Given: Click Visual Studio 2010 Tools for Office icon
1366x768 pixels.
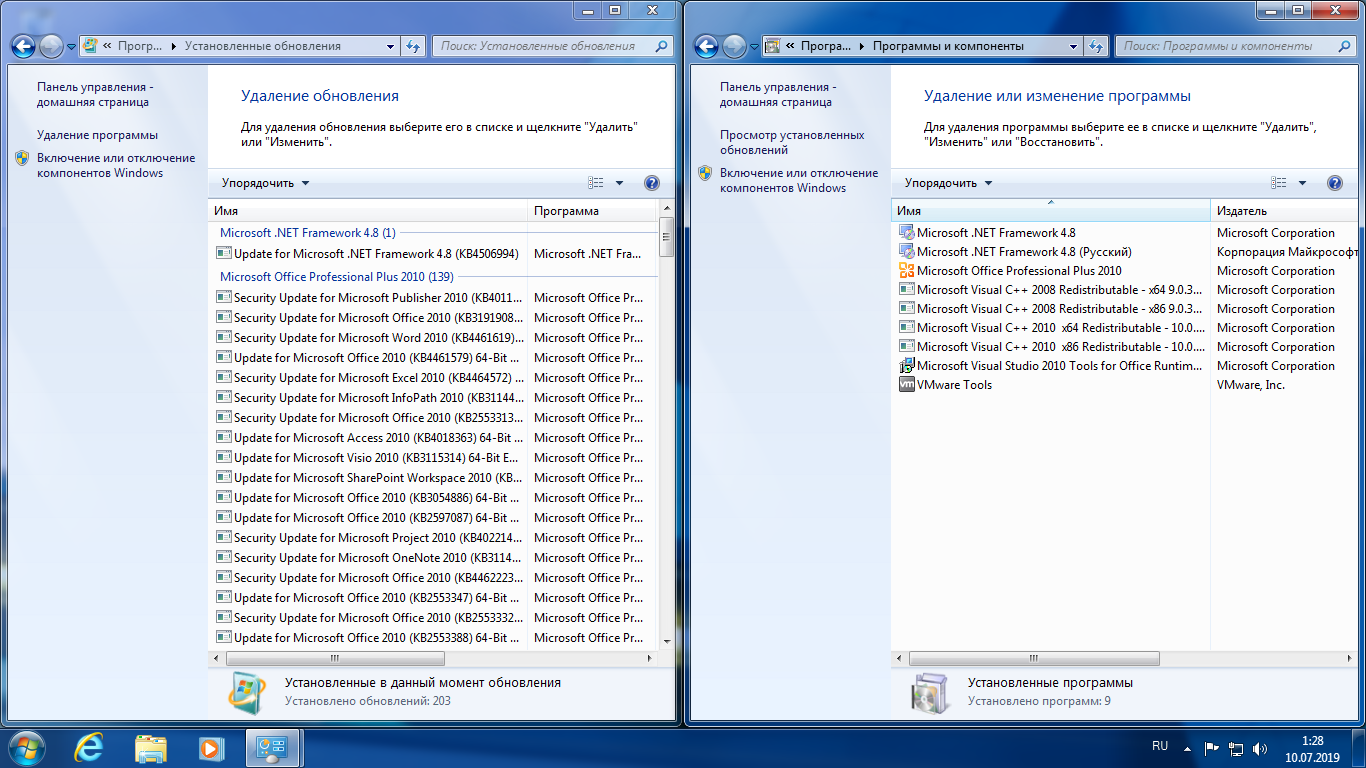Looking at the screenshot, I should [907, 366].
